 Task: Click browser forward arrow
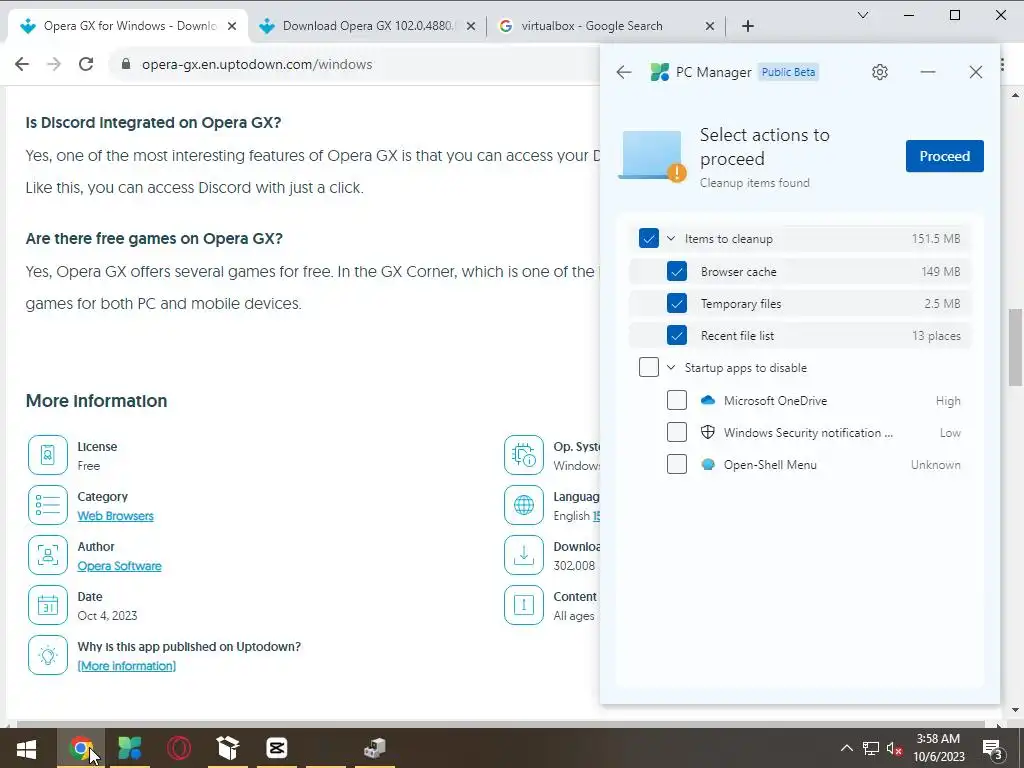54,64
